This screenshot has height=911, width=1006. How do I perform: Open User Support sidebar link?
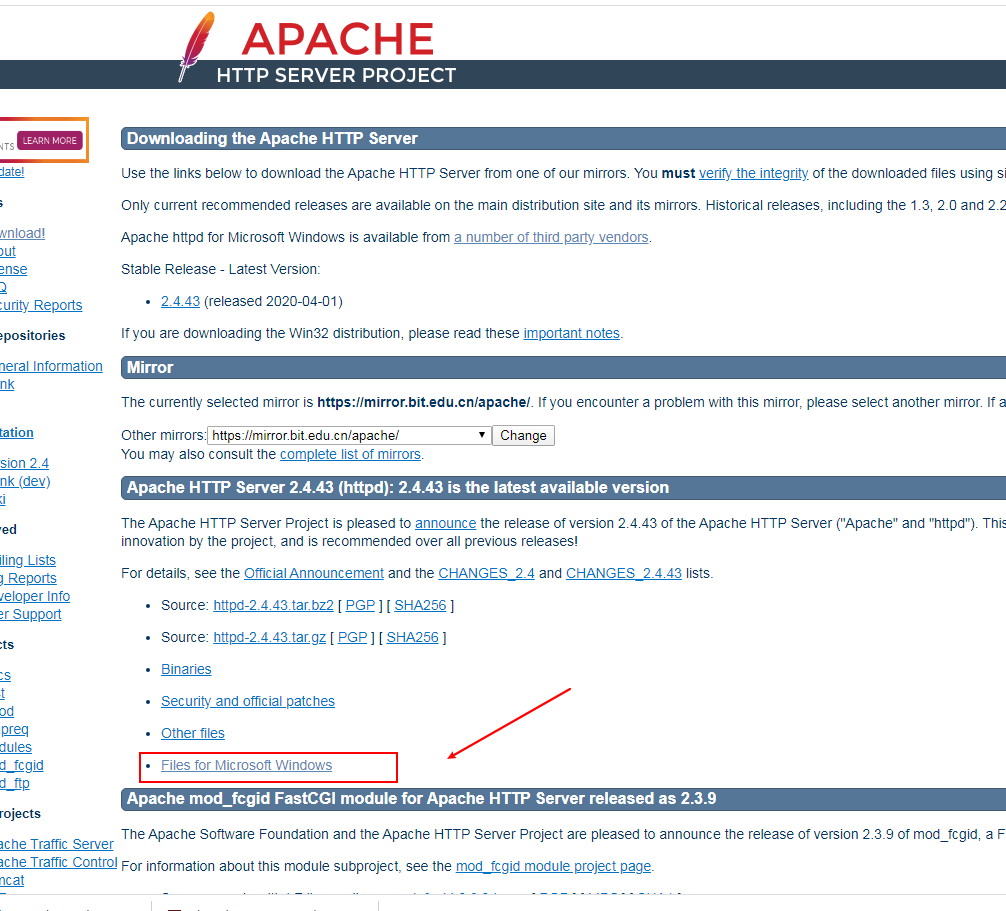pyautogui.click(x=31, y=615)
